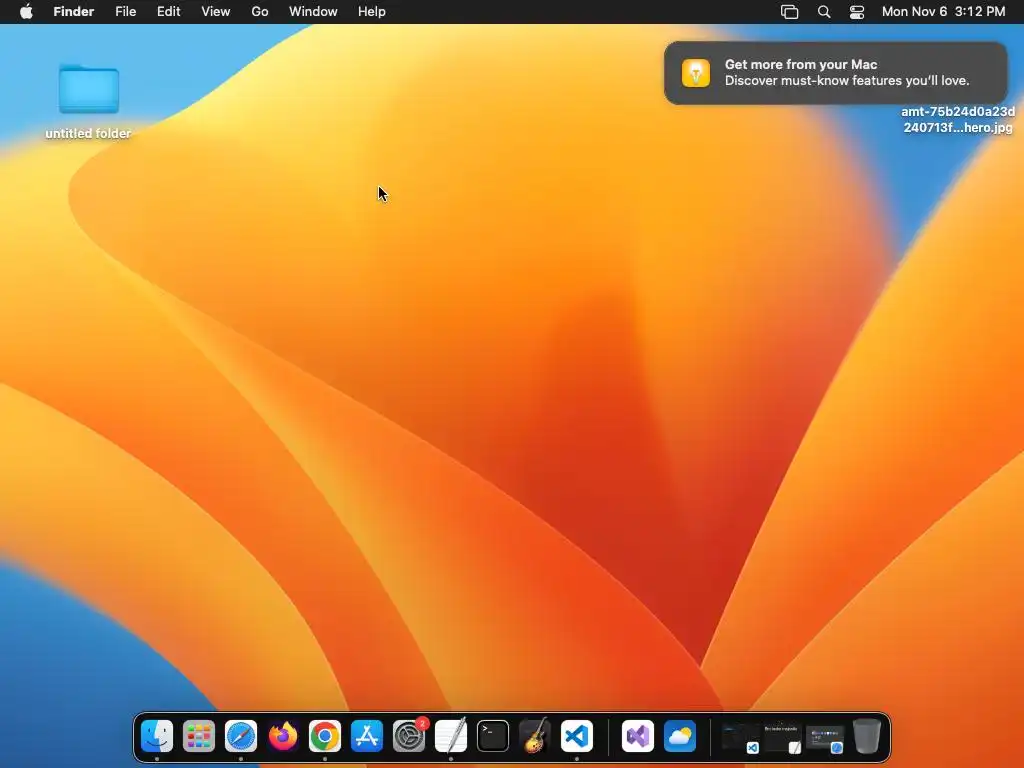Launch Terminal from the Dock
The image size is (1024, 768).
tap(492, 736)
